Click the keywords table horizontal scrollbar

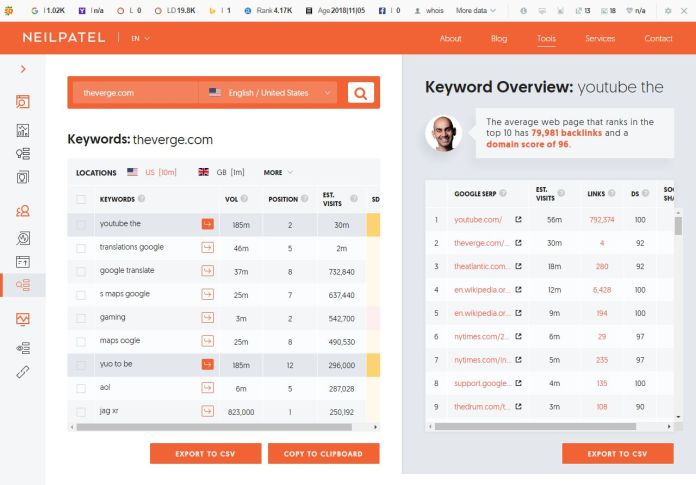(x=214, y=427)
